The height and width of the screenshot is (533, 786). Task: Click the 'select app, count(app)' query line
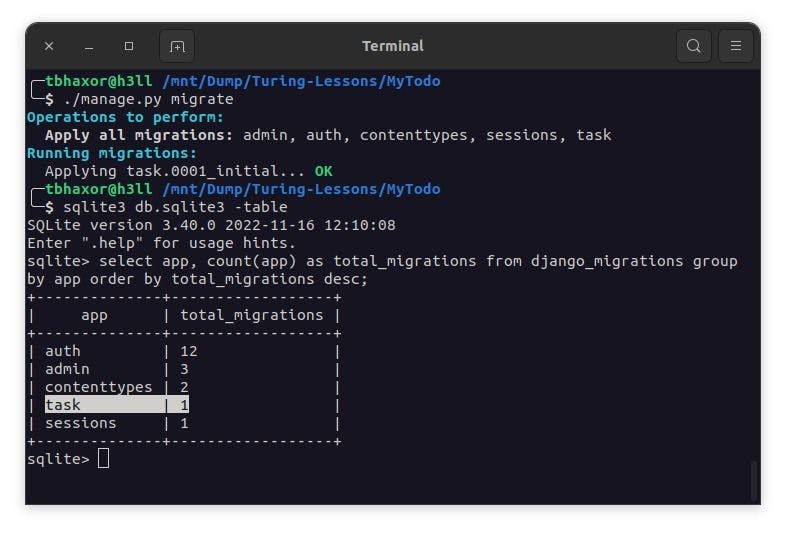click(382, 261)
